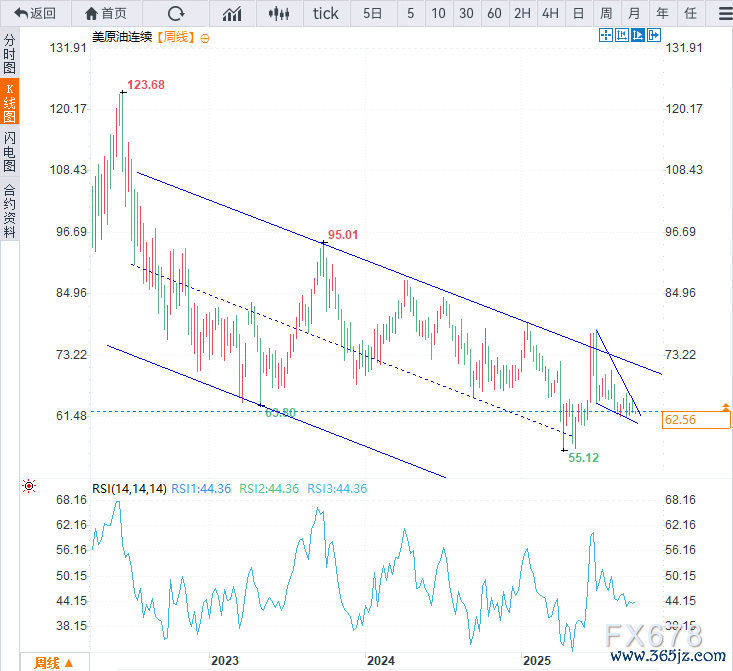Select the 4H timeframe
Image resolution: width=733 pixels, height=671 pixels.
coord(550,13)
